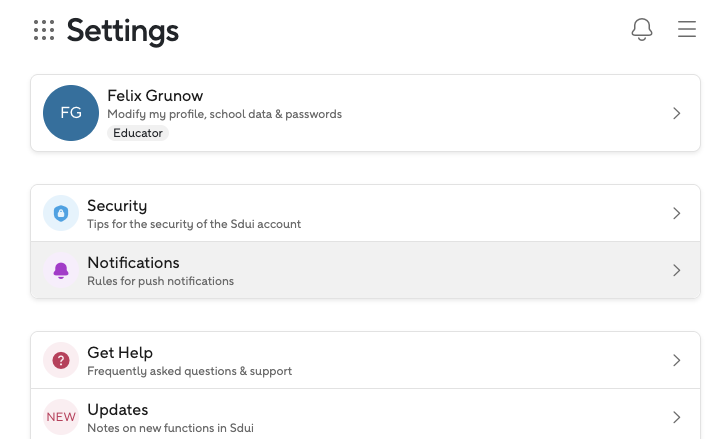Click the Educator role badge
Image resolution: width=727 pixels, height=439 pixels.
pos(138,133)
